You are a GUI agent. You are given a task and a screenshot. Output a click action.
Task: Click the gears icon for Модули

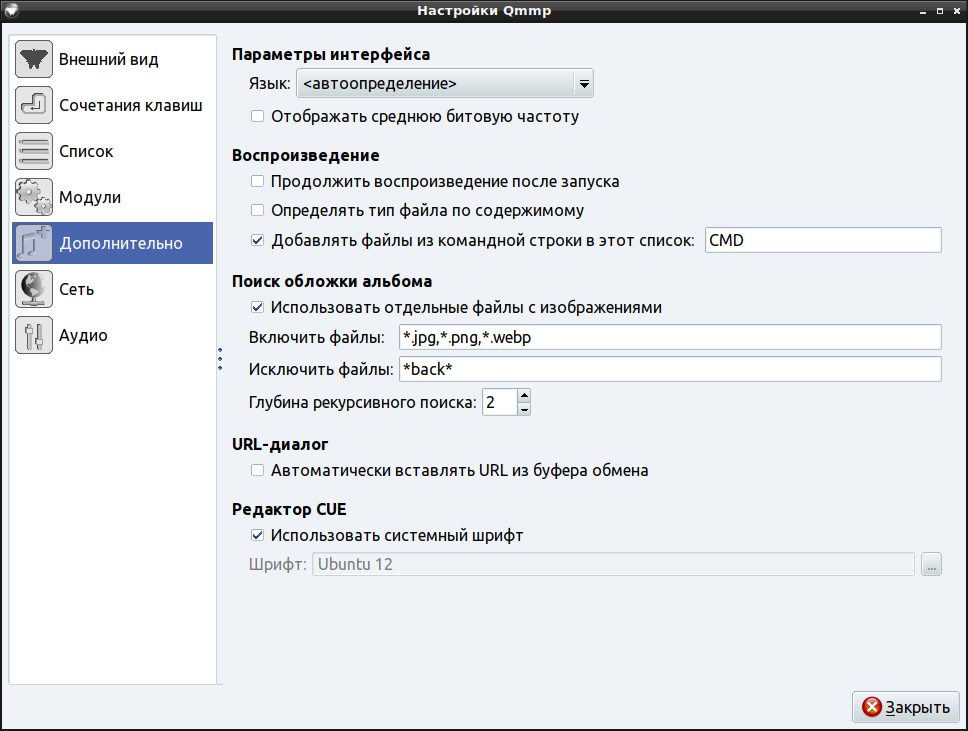click(x=34, y=198)
